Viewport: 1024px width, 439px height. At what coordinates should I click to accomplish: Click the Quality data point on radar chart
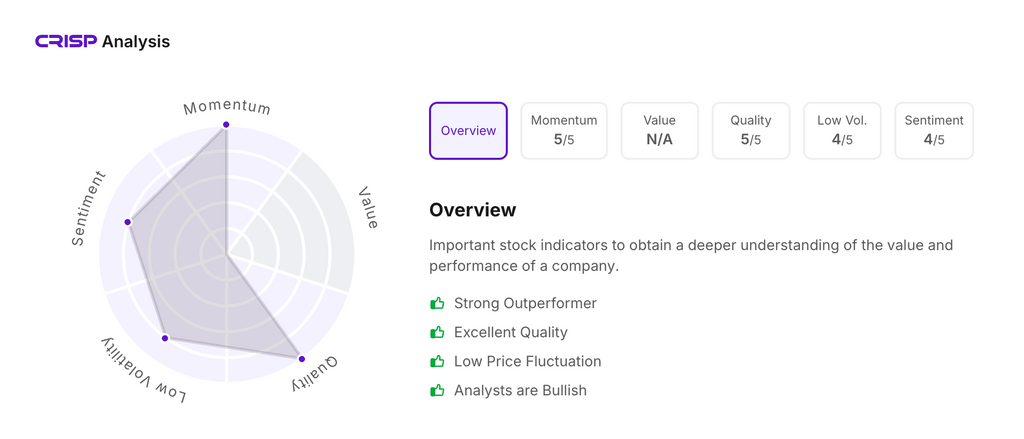302,359
